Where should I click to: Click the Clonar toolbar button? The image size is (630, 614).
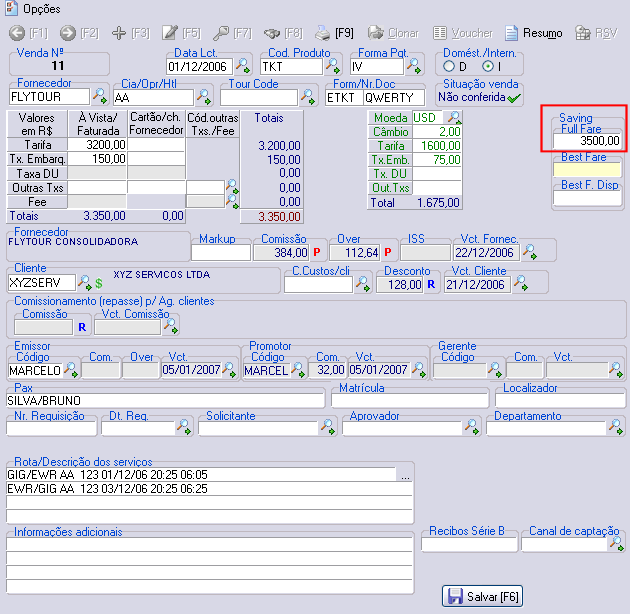pos(393,33)
